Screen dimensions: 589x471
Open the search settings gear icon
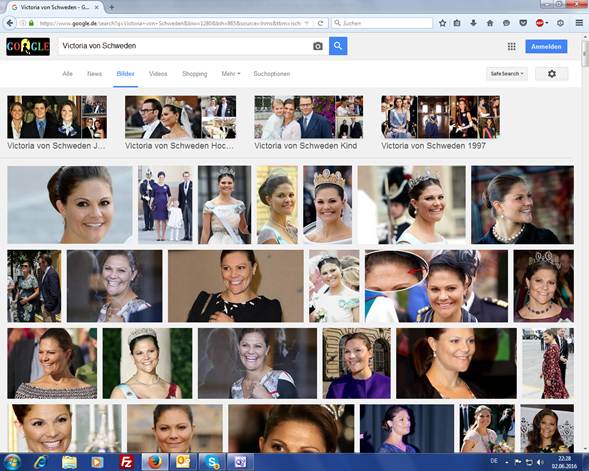(551, 74)
